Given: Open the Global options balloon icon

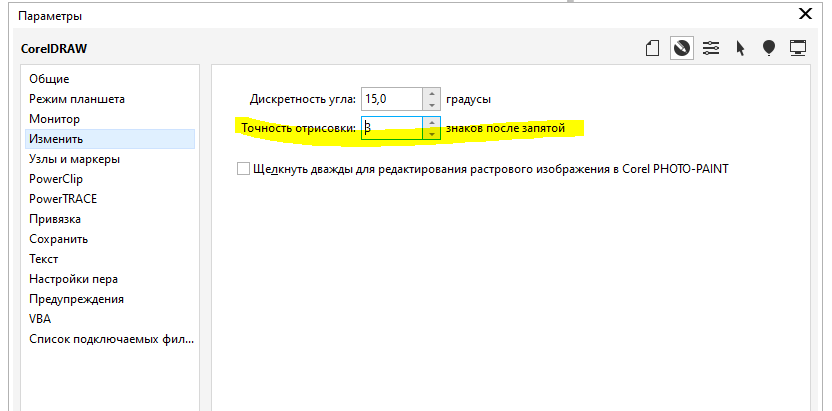Looking at the screenshot, I should point(768,49).
